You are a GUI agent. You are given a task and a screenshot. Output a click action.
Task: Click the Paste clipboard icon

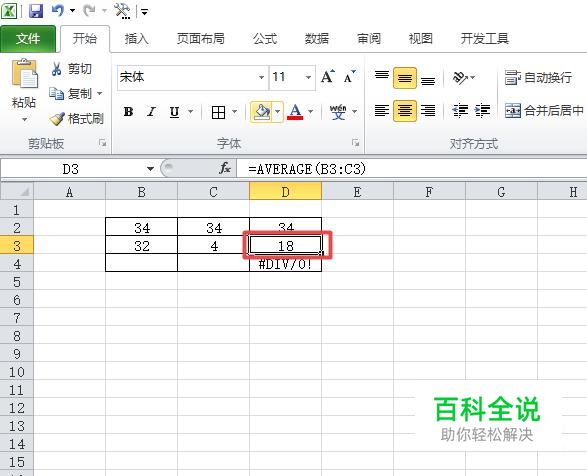pos(25,73)
